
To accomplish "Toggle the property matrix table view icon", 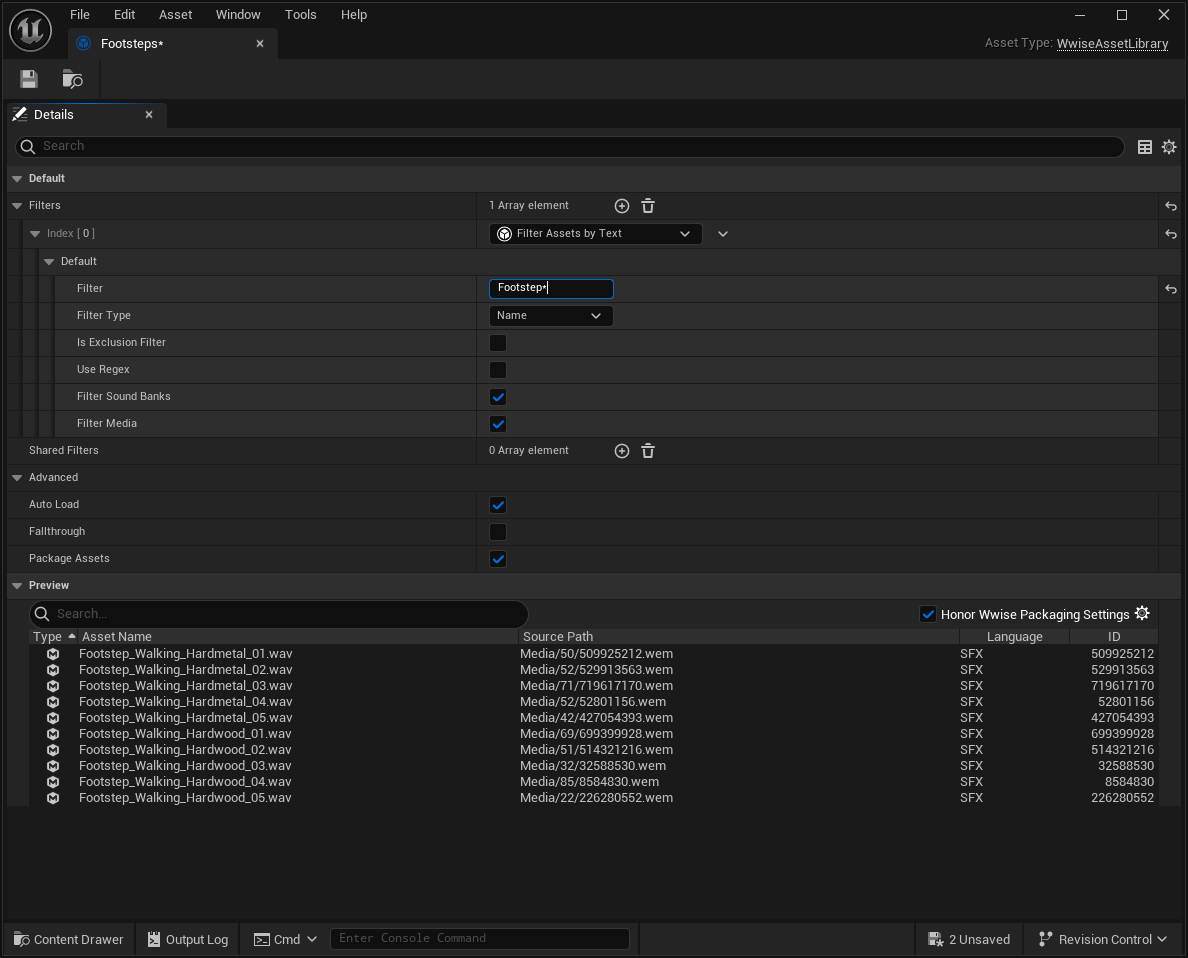I will pyautogui.click(x=1145, y=147).
